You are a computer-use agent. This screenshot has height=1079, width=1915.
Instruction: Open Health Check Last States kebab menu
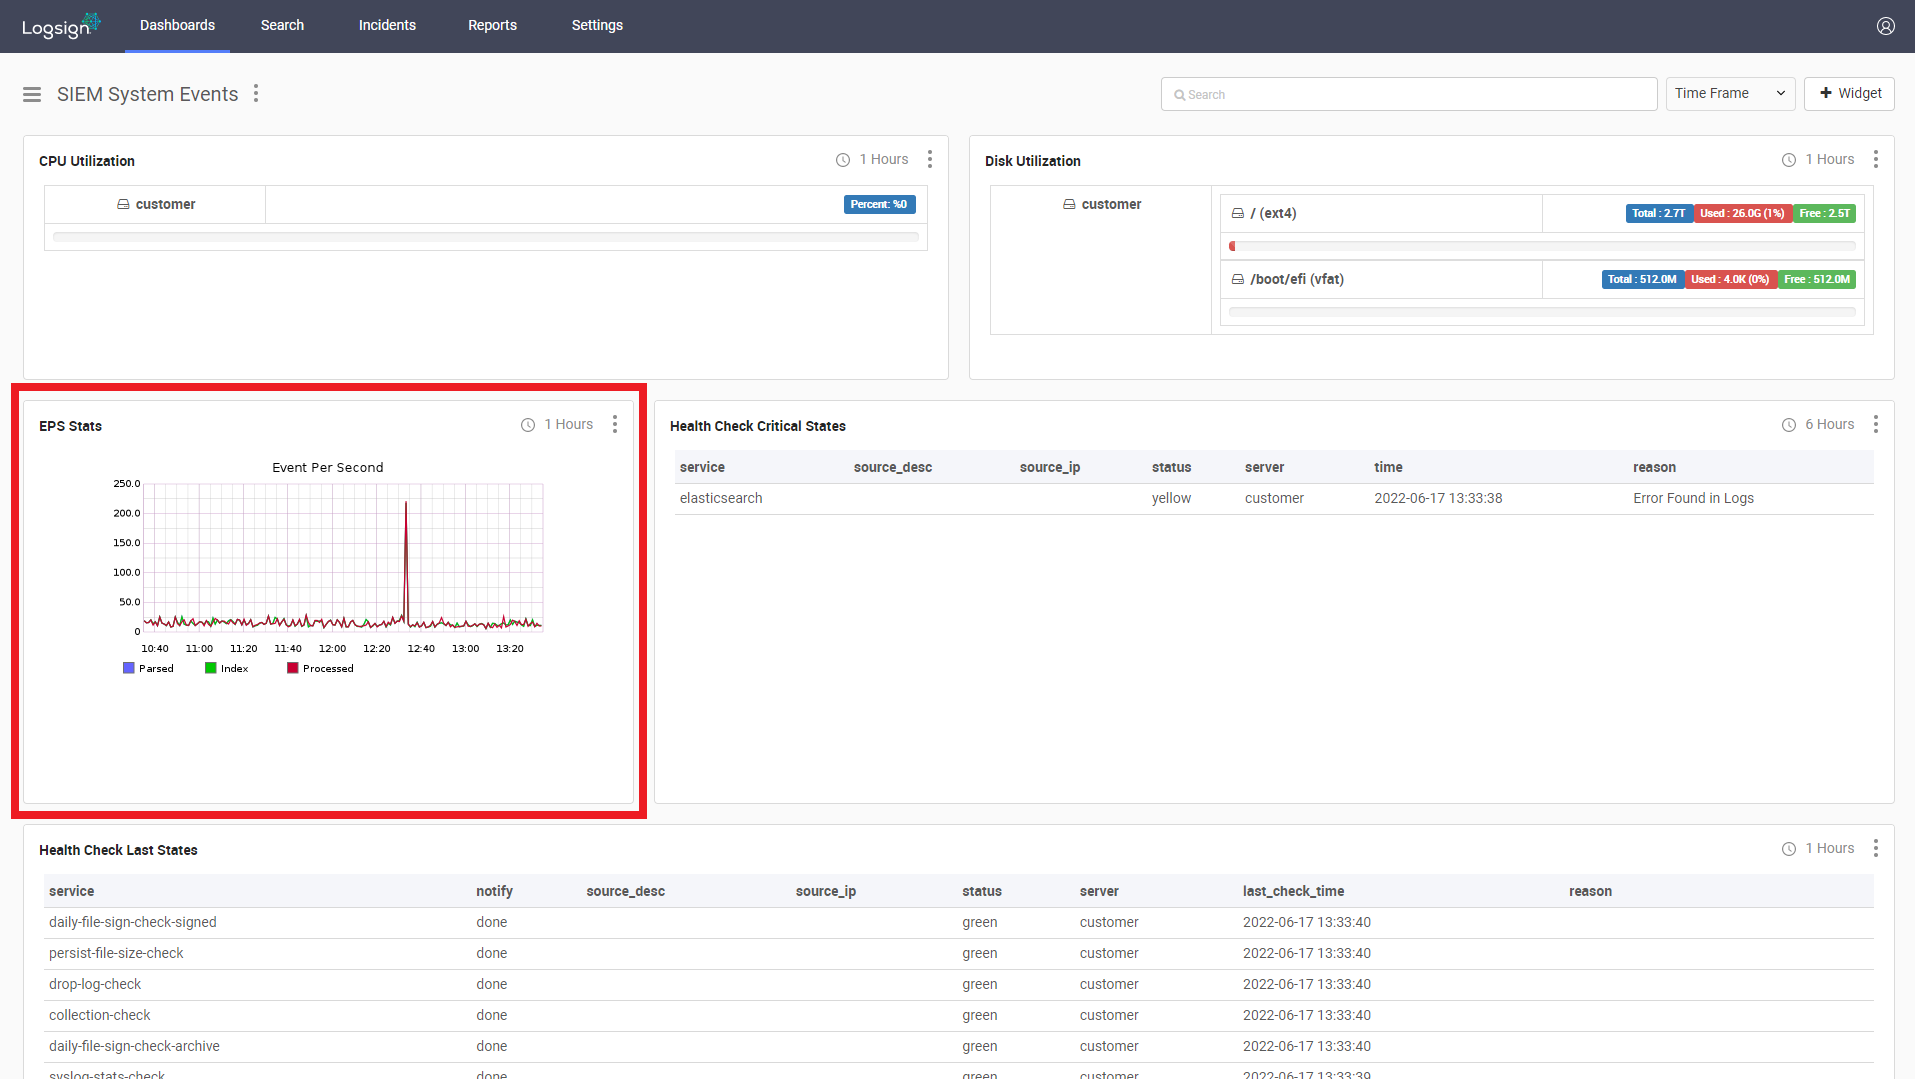click(1875, 848)
